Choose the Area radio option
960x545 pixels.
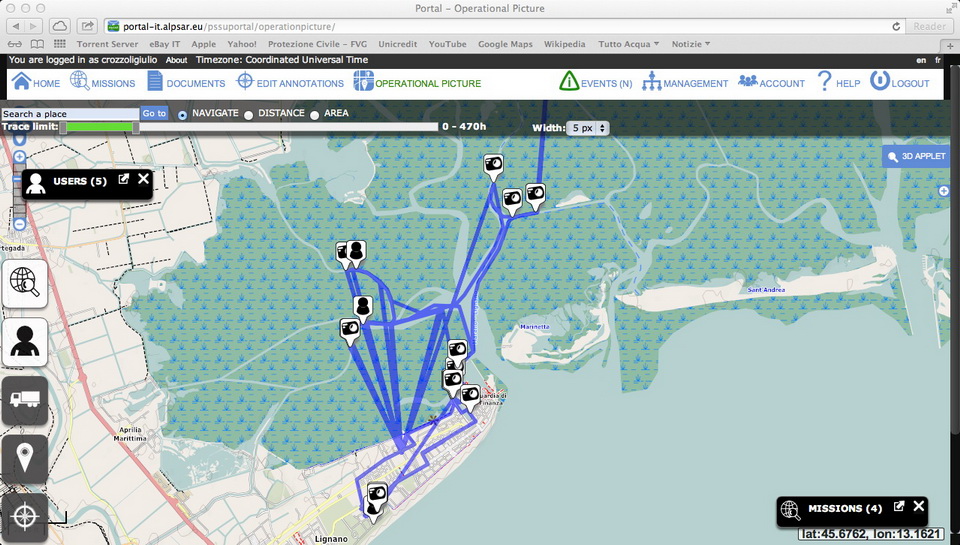click(x=315, y=115)
